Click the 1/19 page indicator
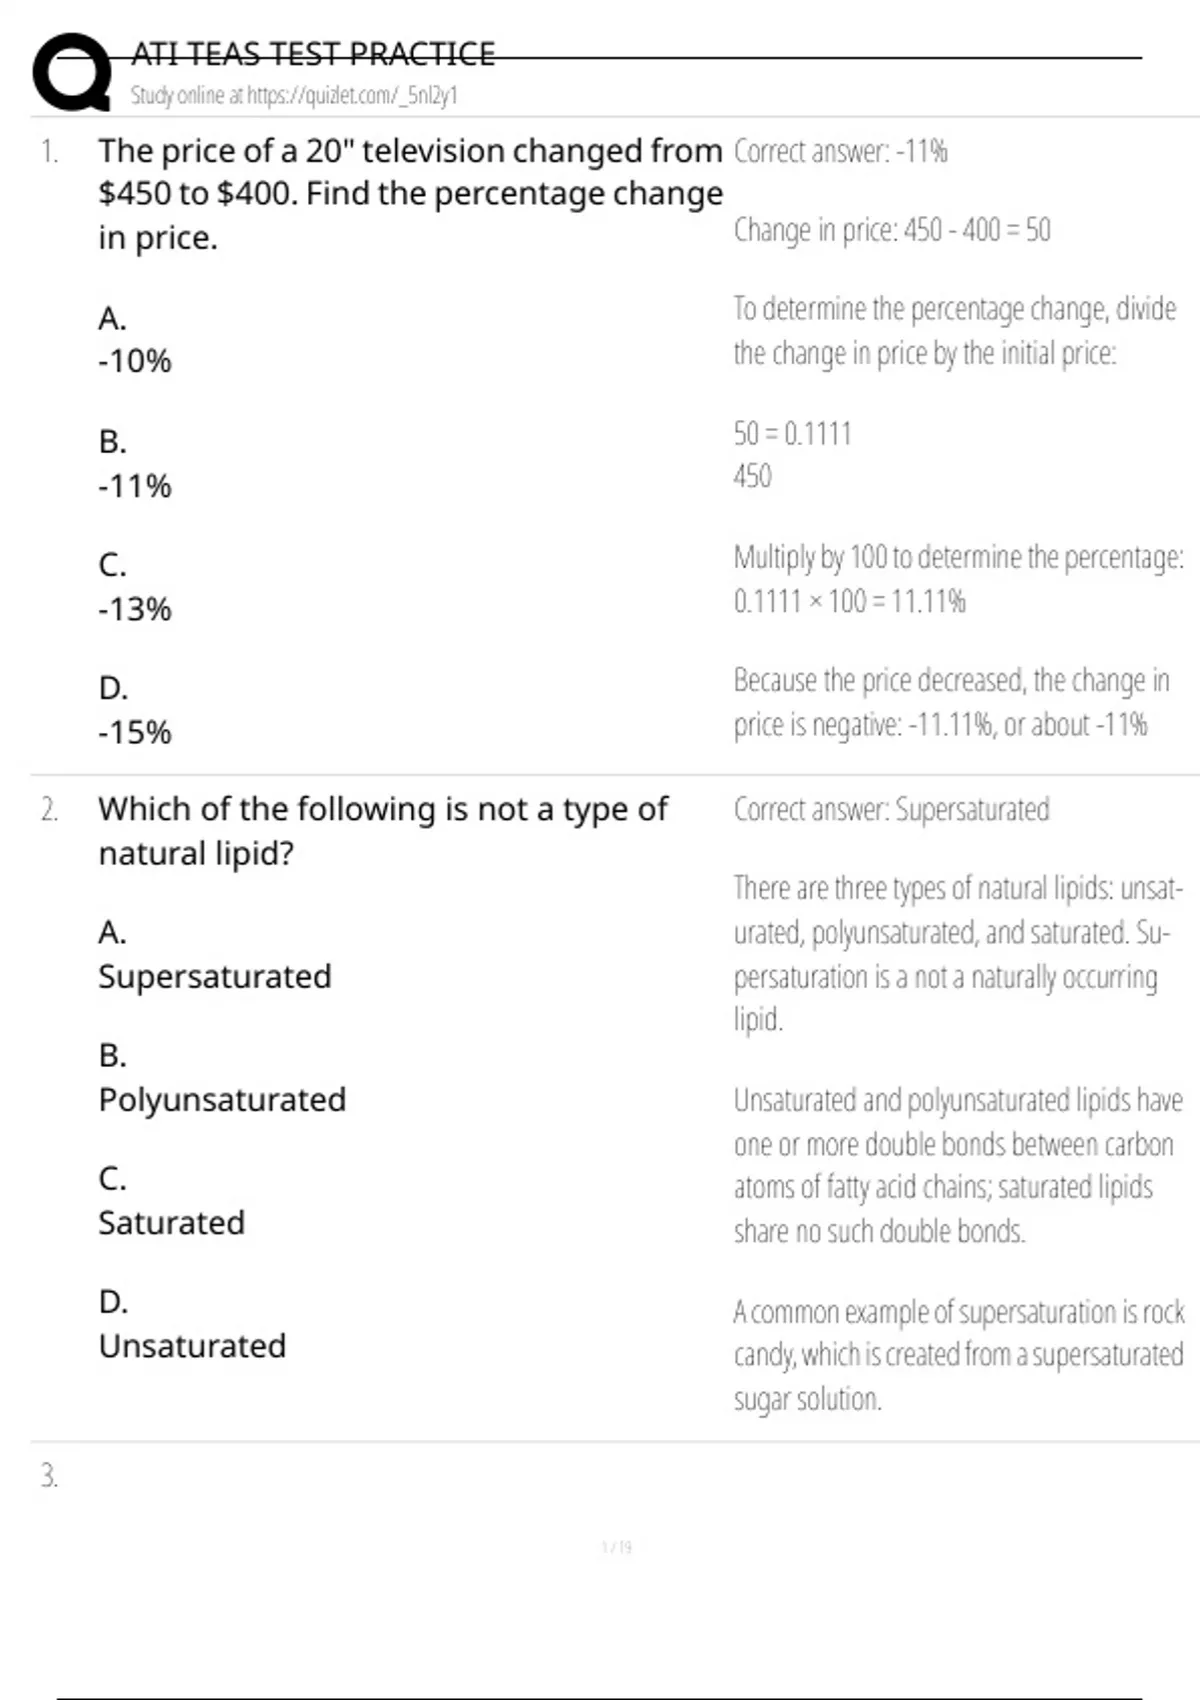Image resolution: width=1200 pixels, height=1700 pixels. point(616,1548)
